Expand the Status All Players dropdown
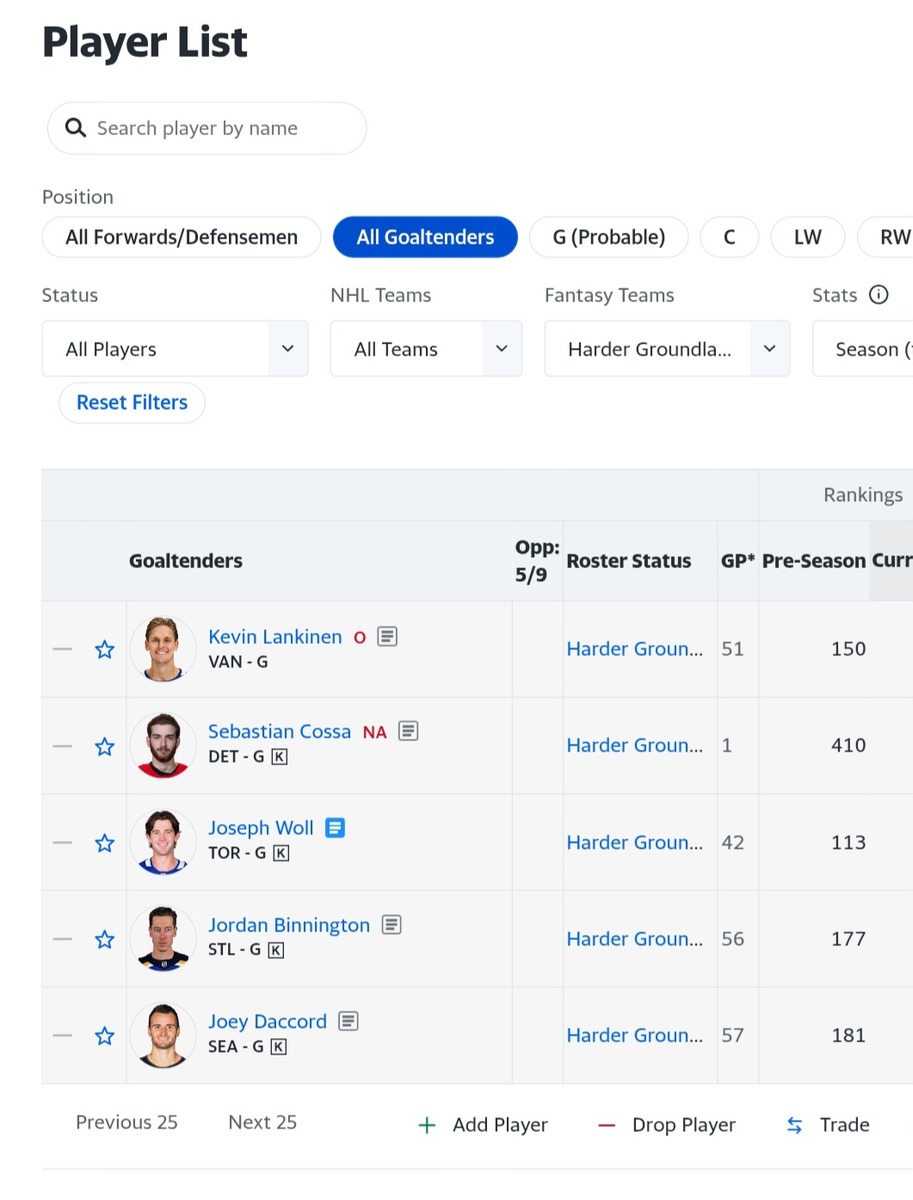 [175, 349]
